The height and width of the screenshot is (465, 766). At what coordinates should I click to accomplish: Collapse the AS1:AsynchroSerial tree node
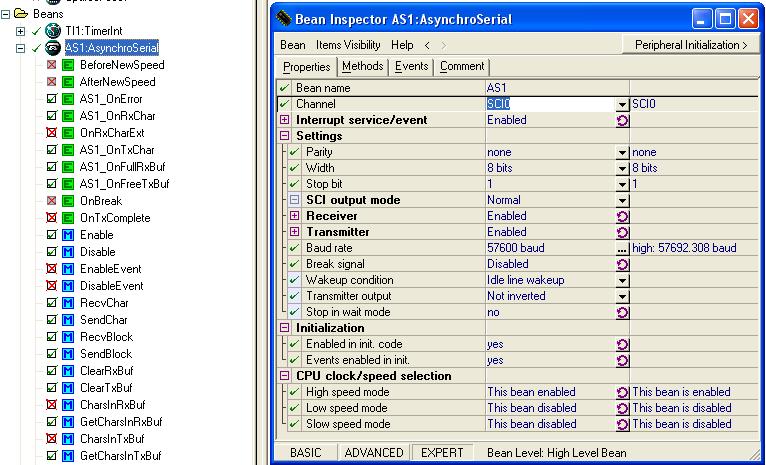pos(20,48)
